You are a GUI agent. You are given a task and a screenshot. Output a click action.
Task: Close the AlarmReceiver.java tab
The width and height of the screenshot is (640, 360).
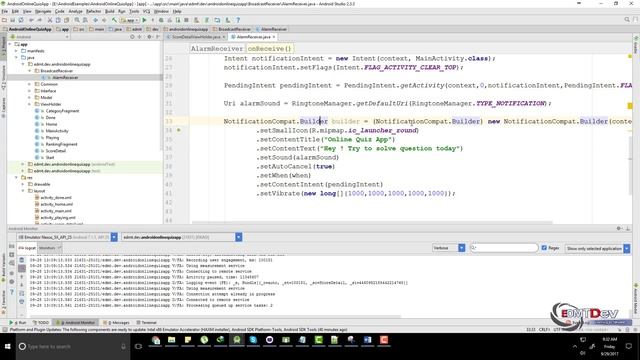274,37
